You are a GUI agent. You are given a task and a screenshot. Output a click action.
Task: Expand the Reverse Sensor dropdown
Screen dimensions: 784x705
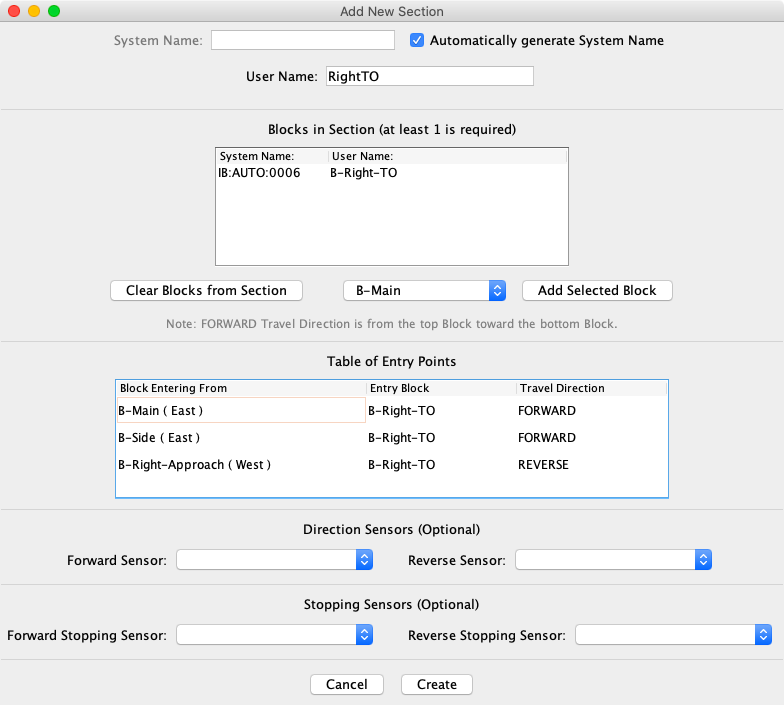613,560
